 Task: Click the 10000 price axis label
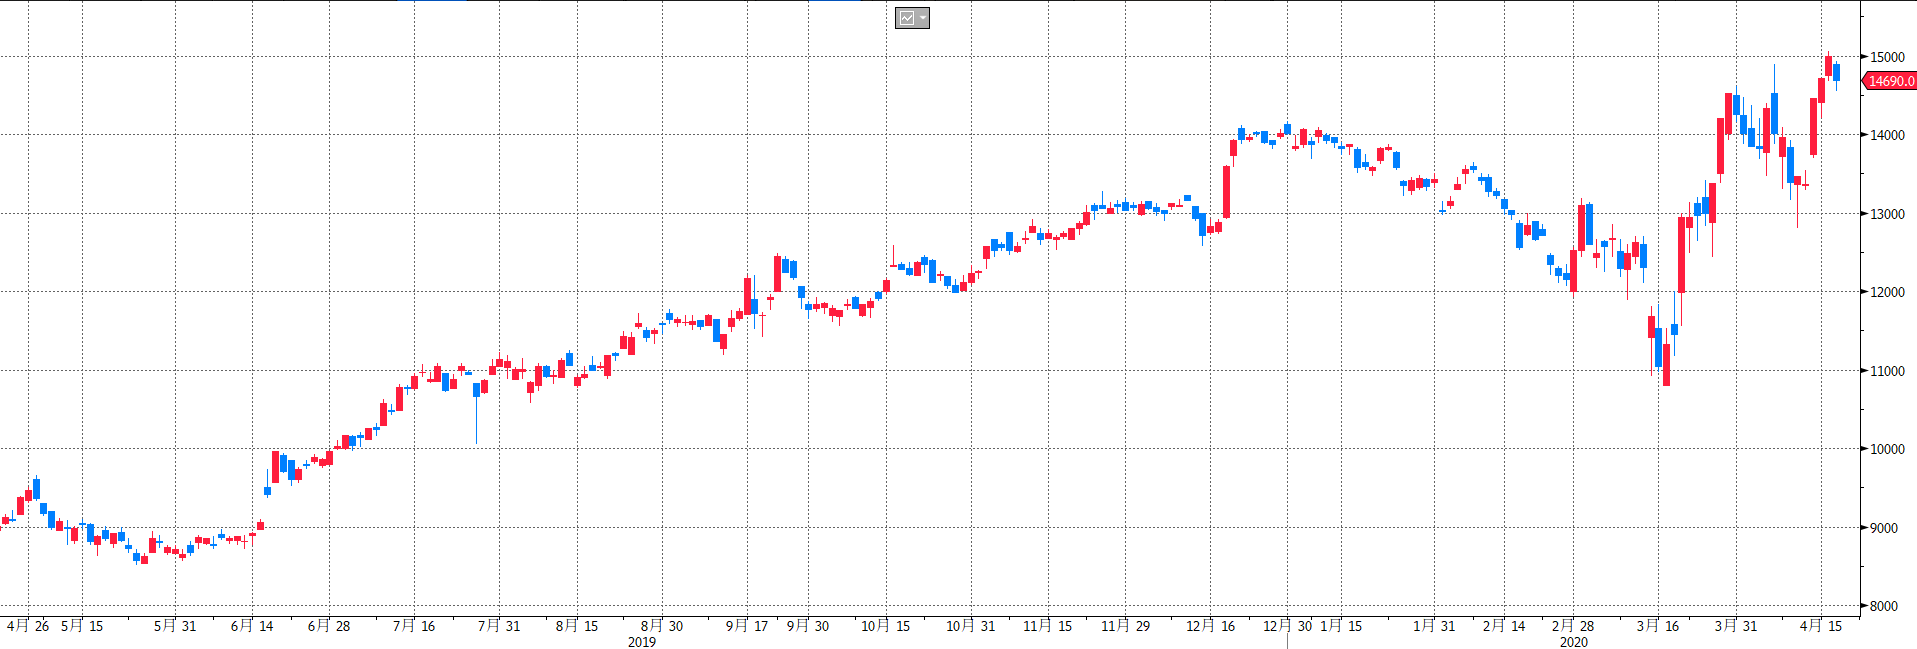tap(1887, 449)
